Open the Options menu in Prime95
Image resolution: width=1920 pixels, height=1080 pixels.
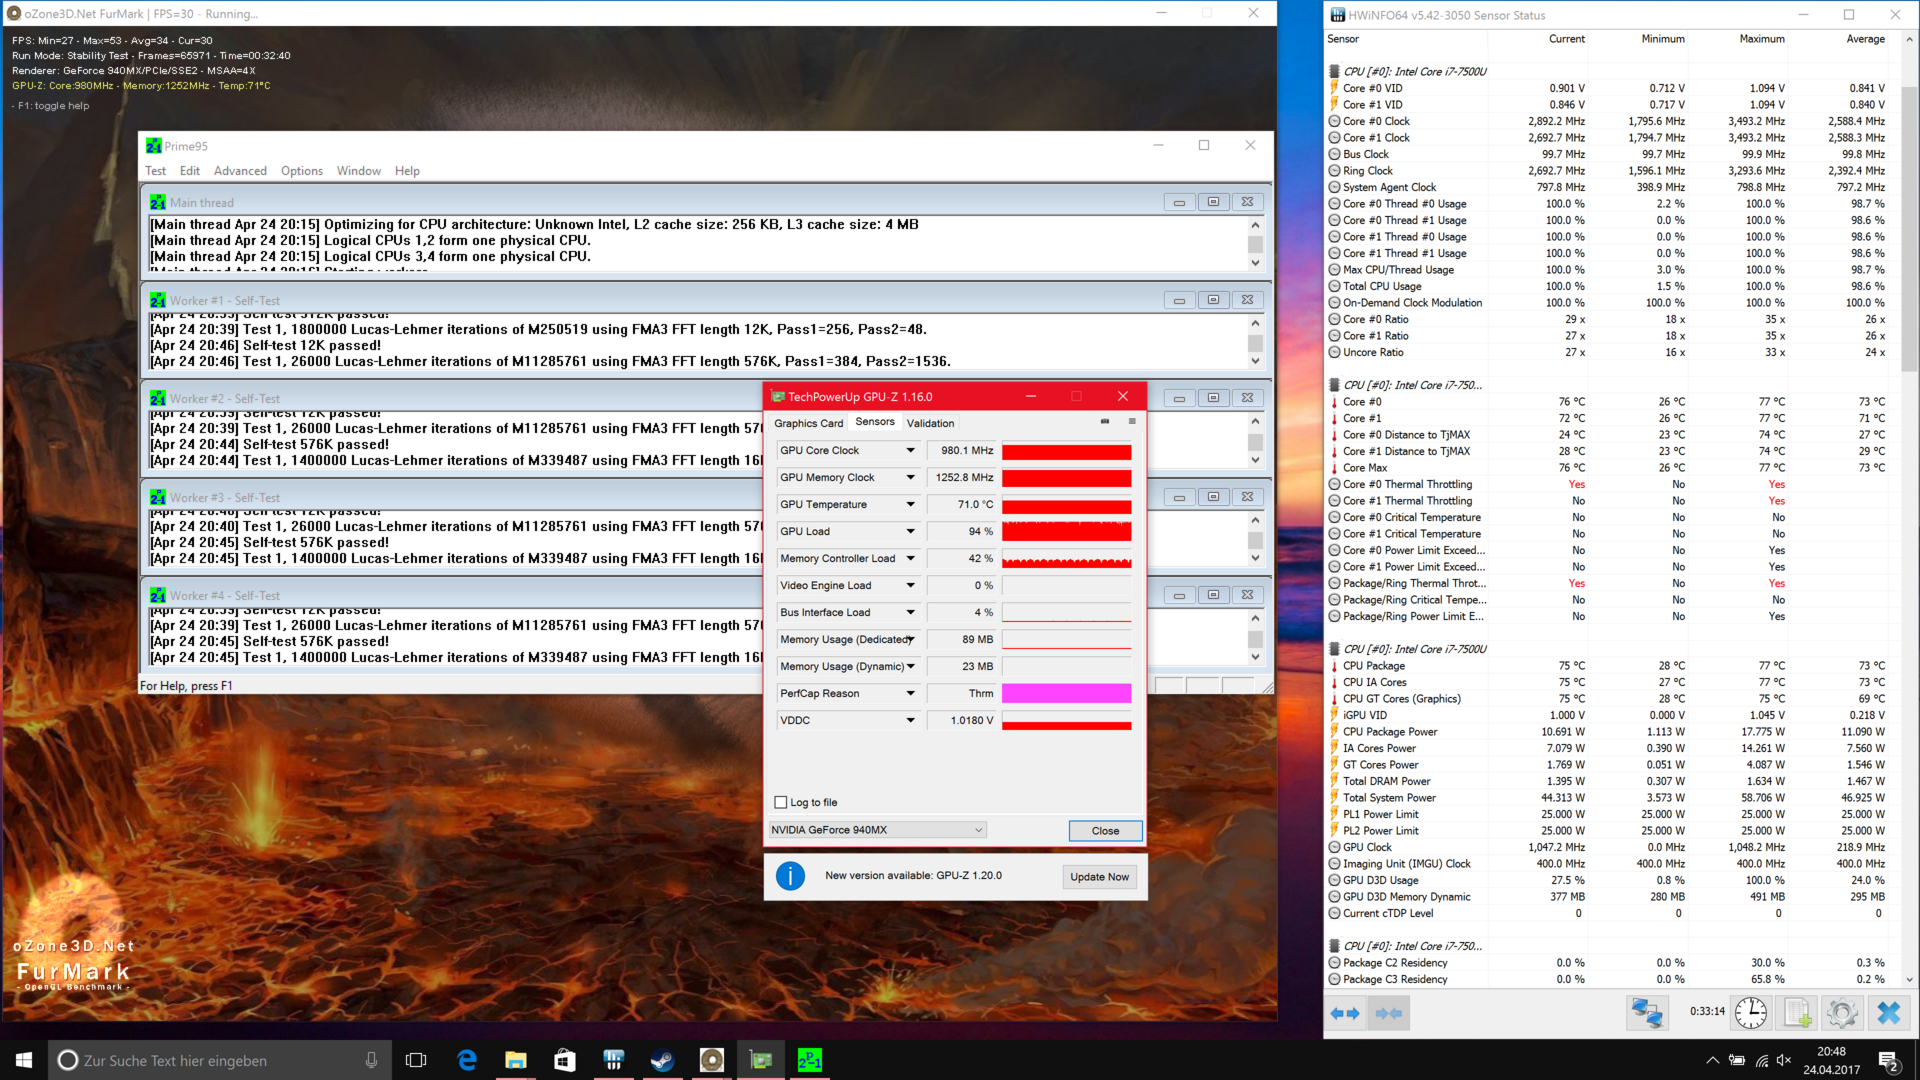click(x=302, y=171)
